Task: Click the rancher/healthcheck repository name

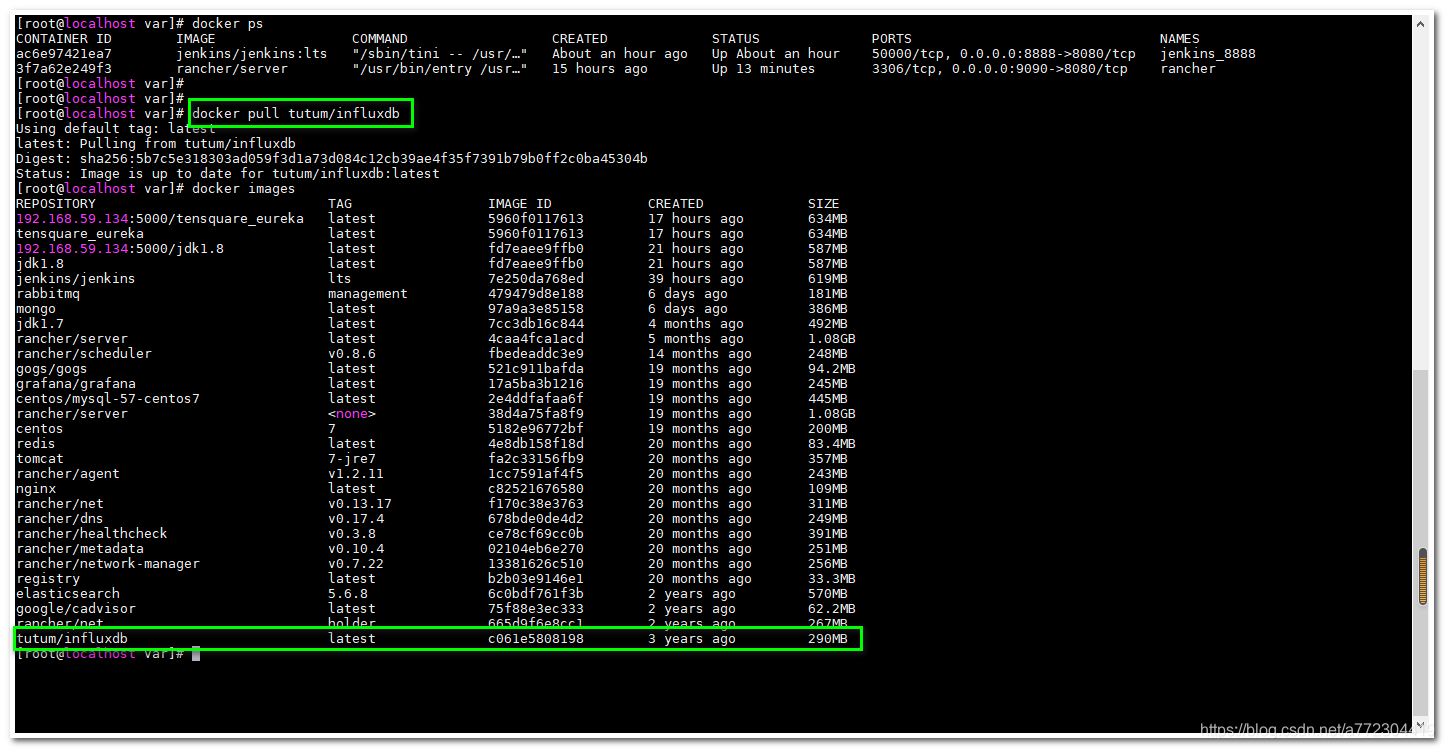Action: [x=92, y=534]
